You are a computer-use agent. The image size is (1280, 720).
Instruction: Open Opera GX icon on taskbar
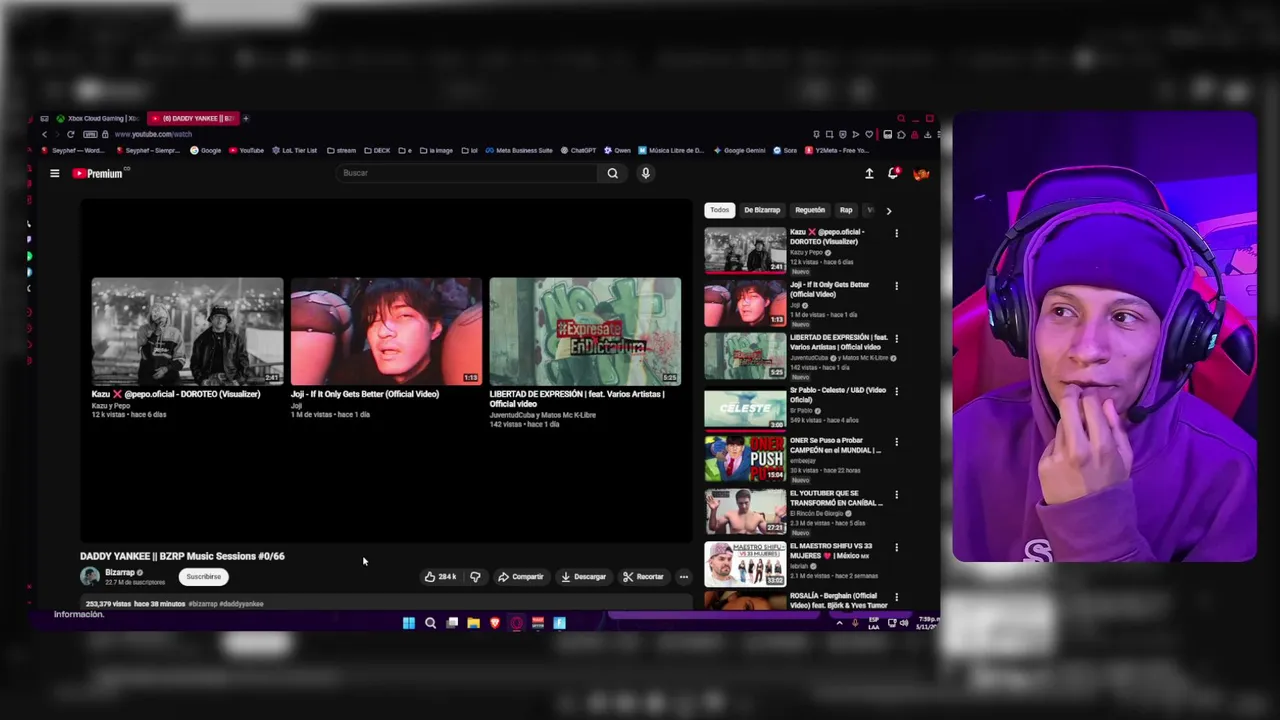(516, 623)
